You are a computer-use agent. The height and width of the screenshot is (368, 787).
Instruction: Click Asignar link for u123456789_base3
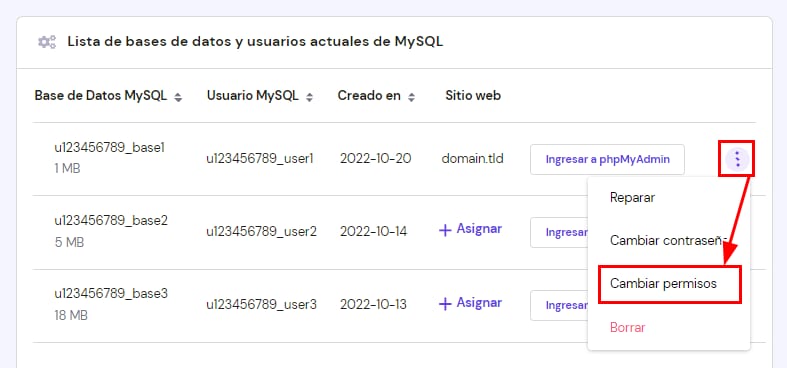coord(470,303)
